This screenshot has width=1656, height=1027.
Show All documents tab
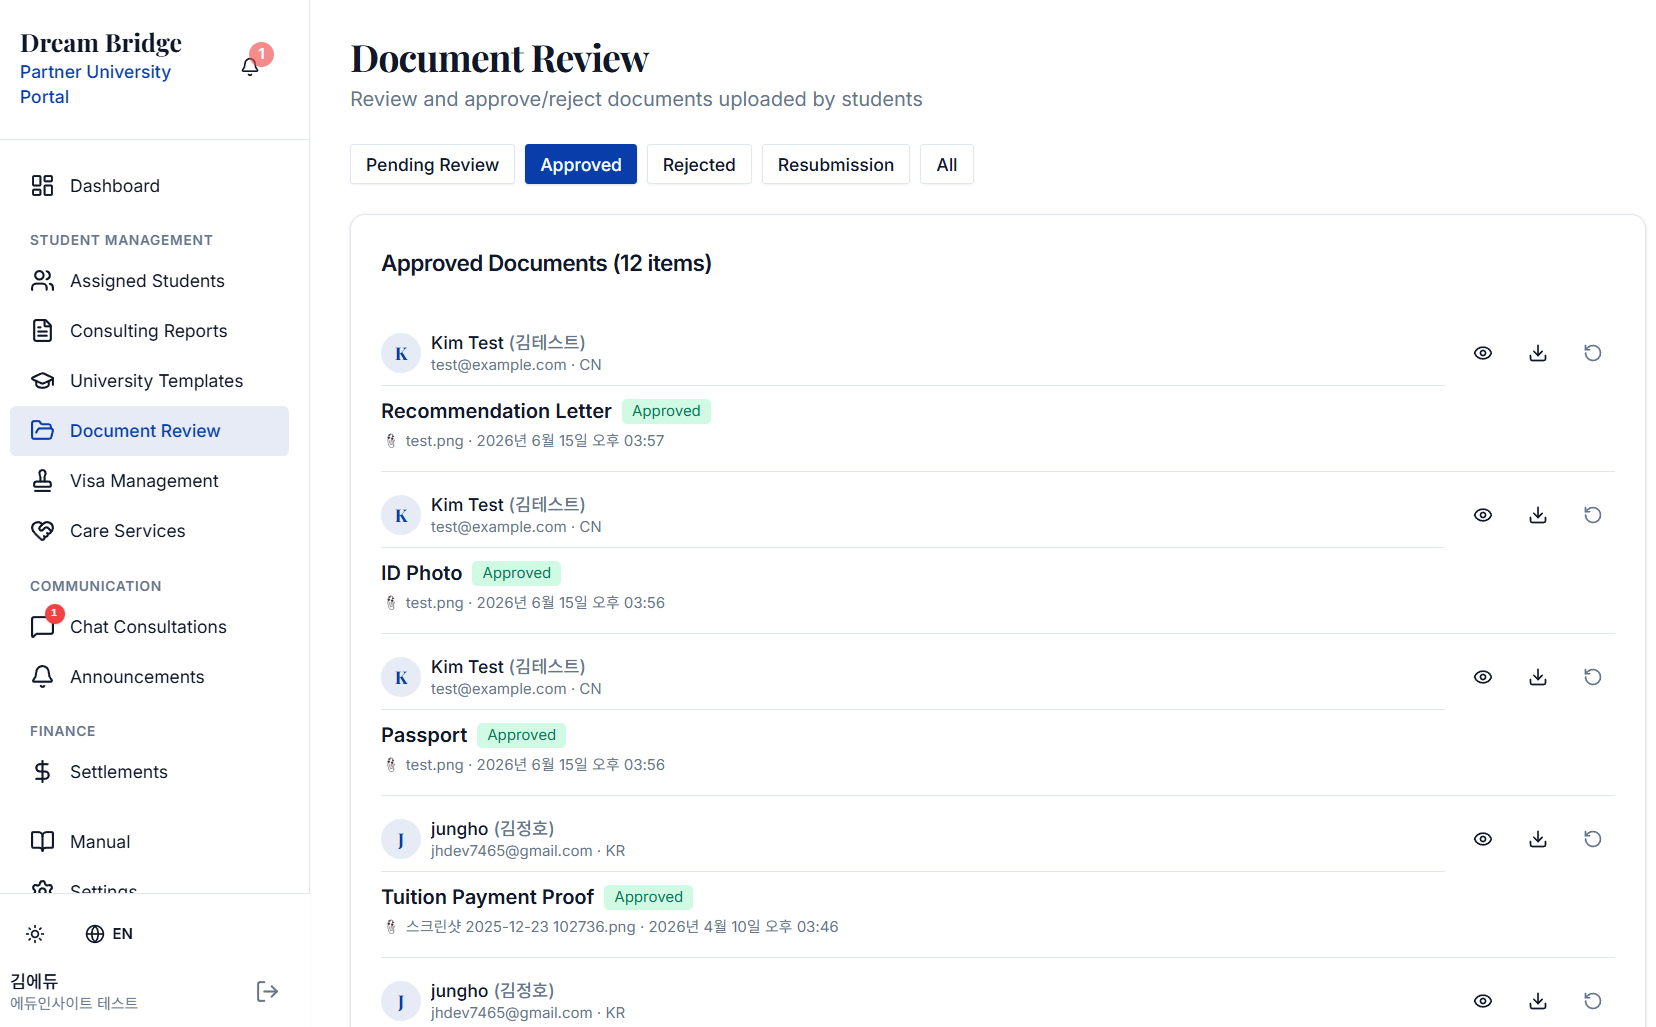(947, 165)
